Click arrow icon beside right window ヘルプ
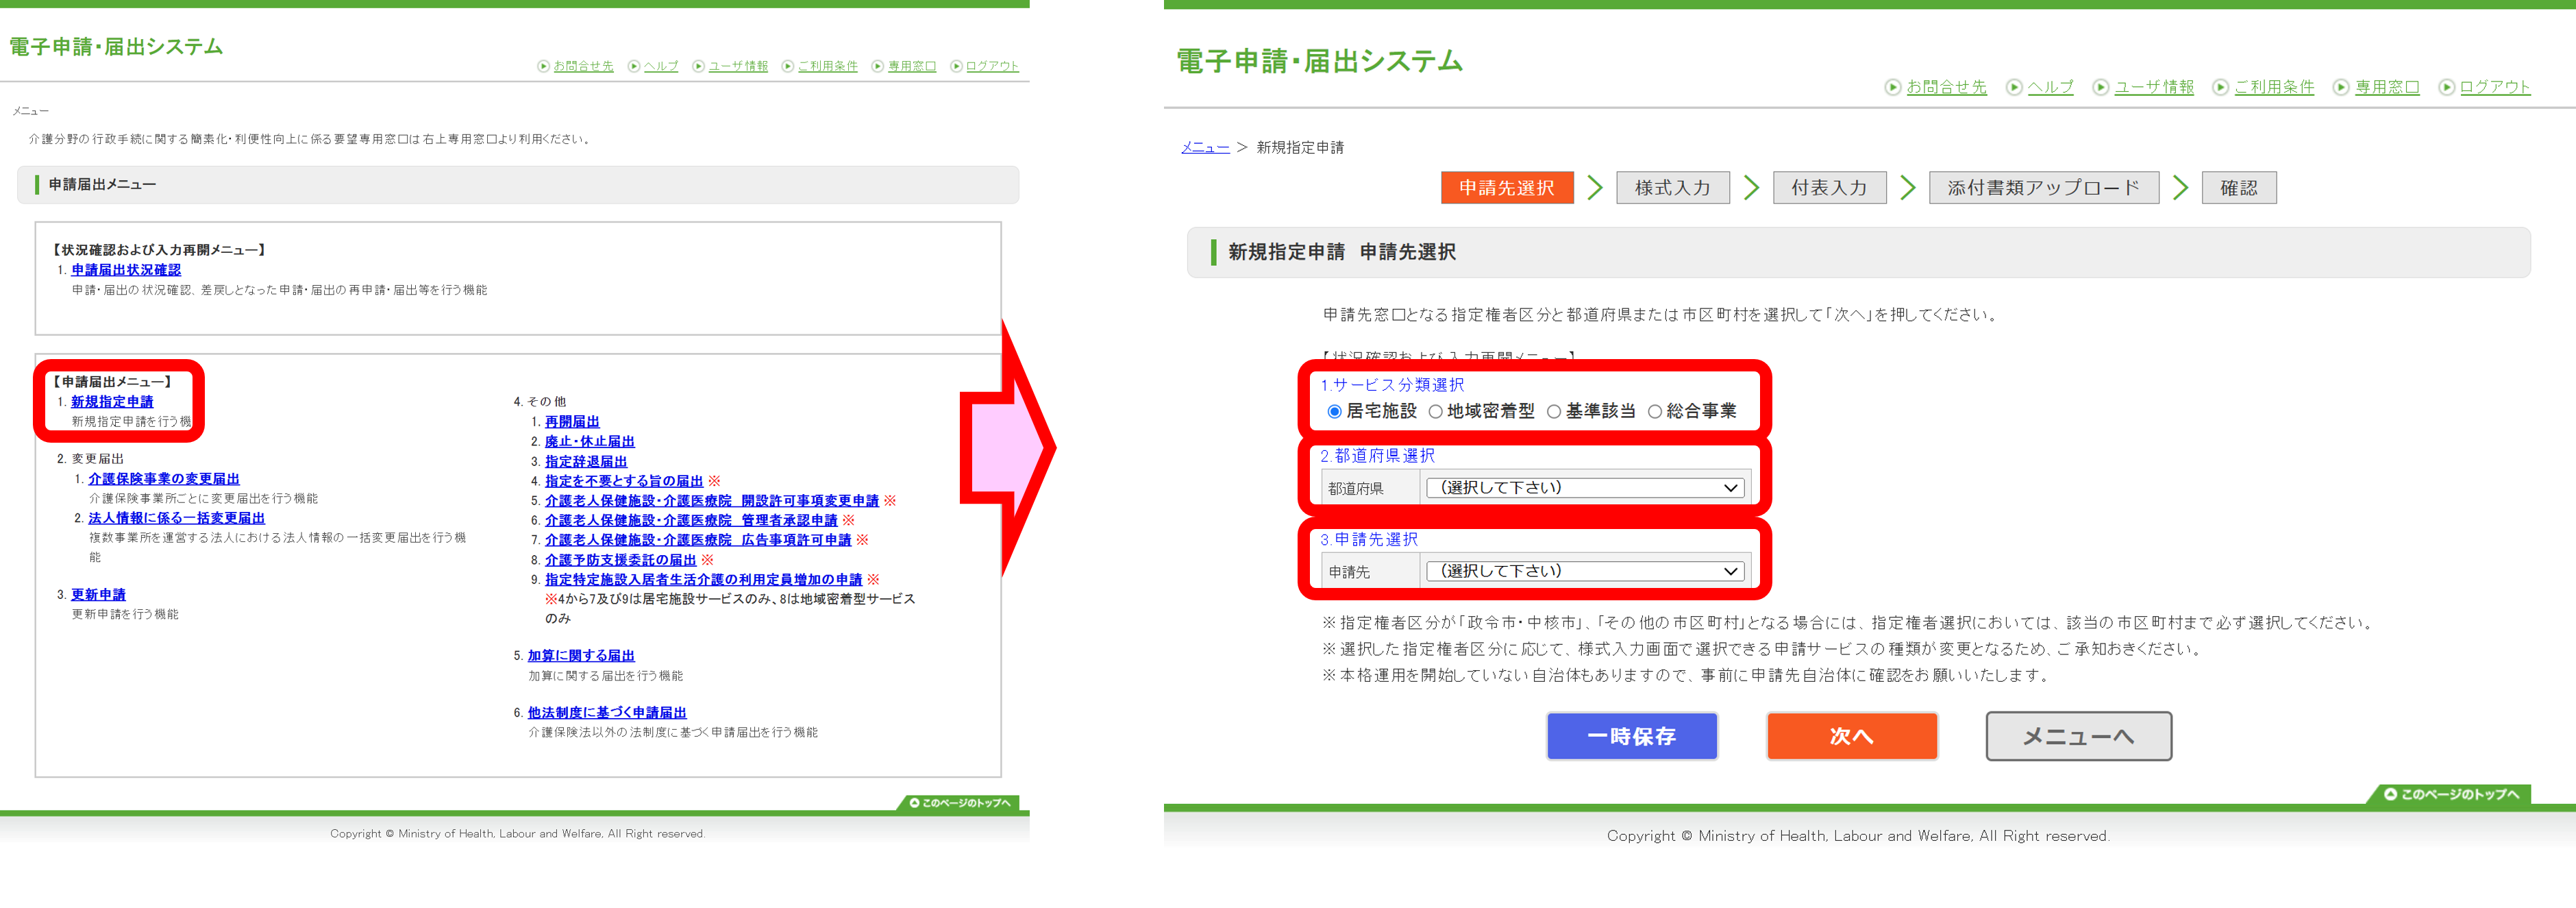 point(2014,87)
